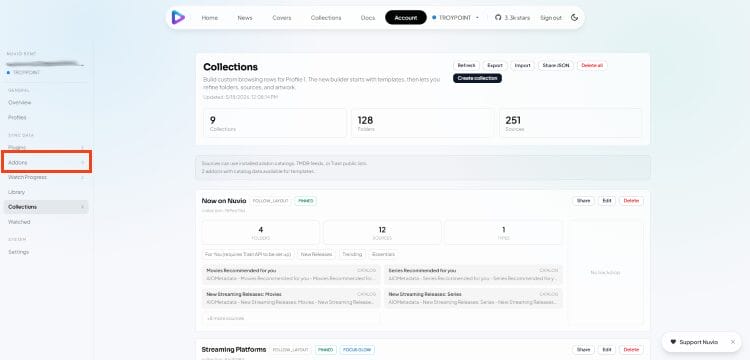Open Overview in the sidebar
This screenshot has height=360, width=750.
pos(46,102)
